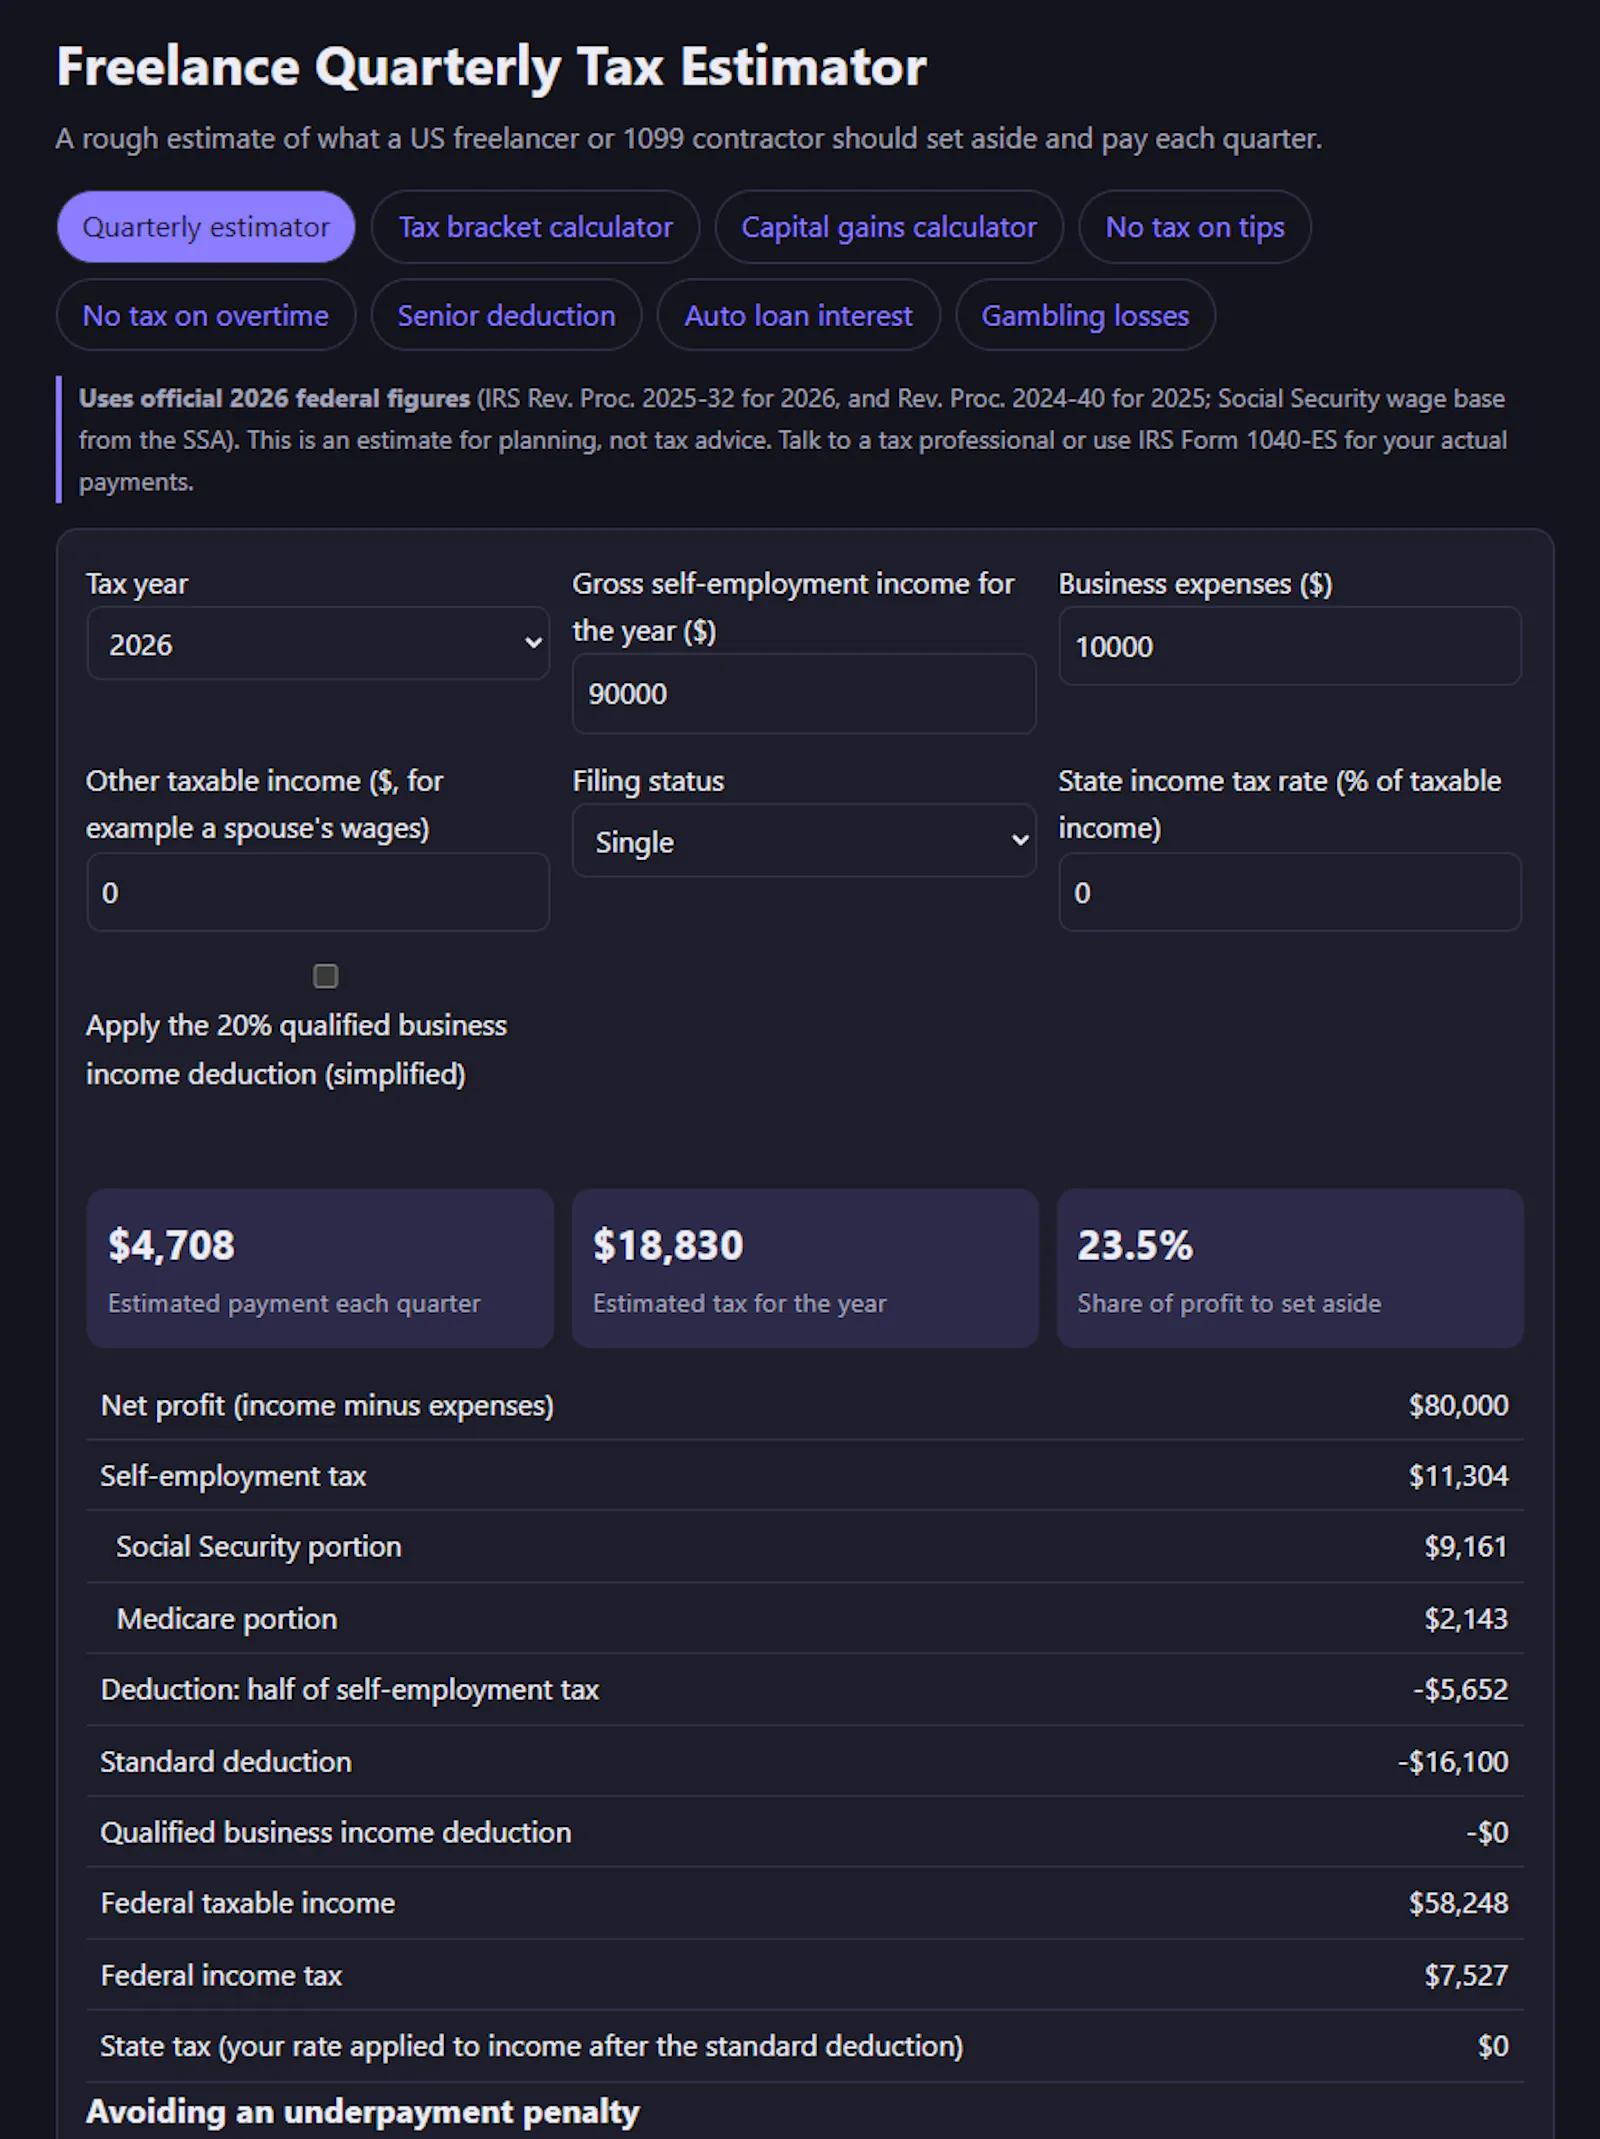The image size is (1600, 2139).
Task: Expand the Filing status dropdown
Action: 804,841
